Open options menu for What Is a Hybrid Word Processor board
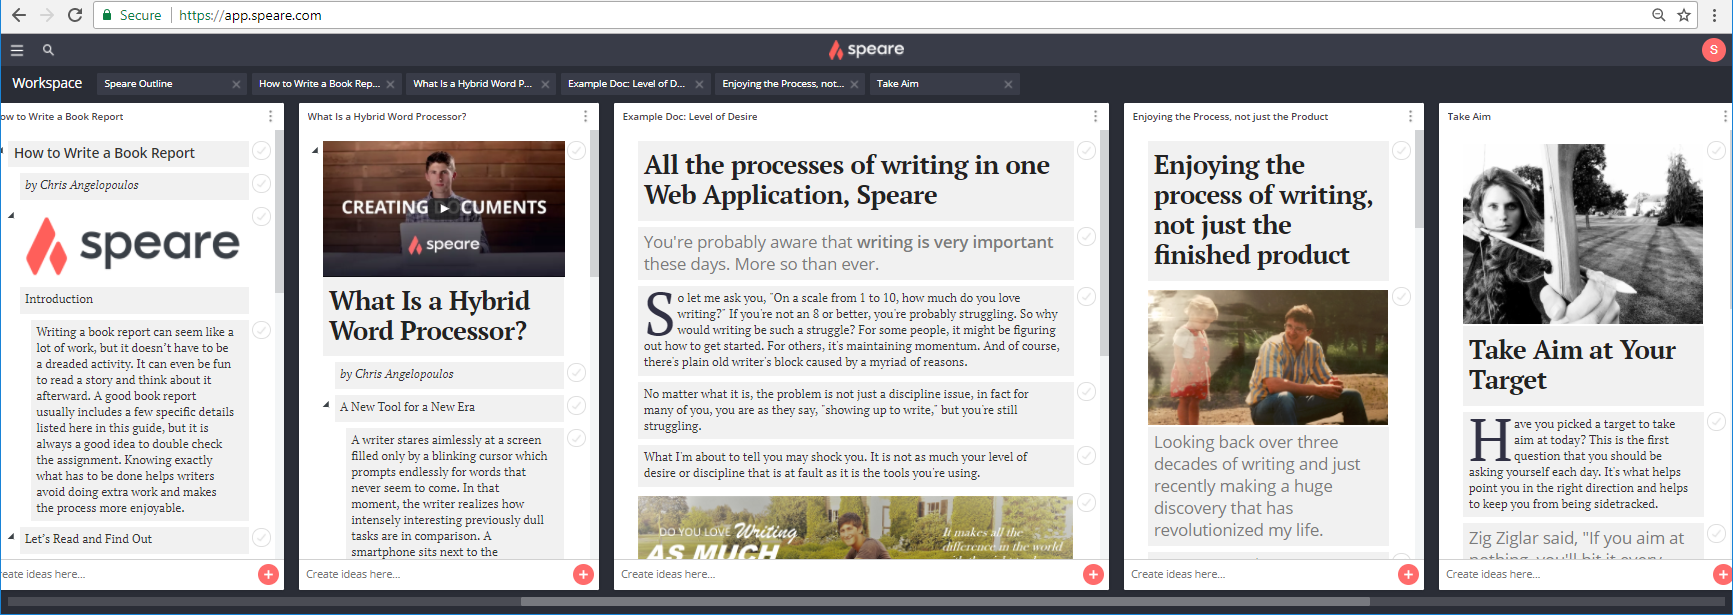The width and height of the screenshot is (1733, 615). click(x=585, y=117)
